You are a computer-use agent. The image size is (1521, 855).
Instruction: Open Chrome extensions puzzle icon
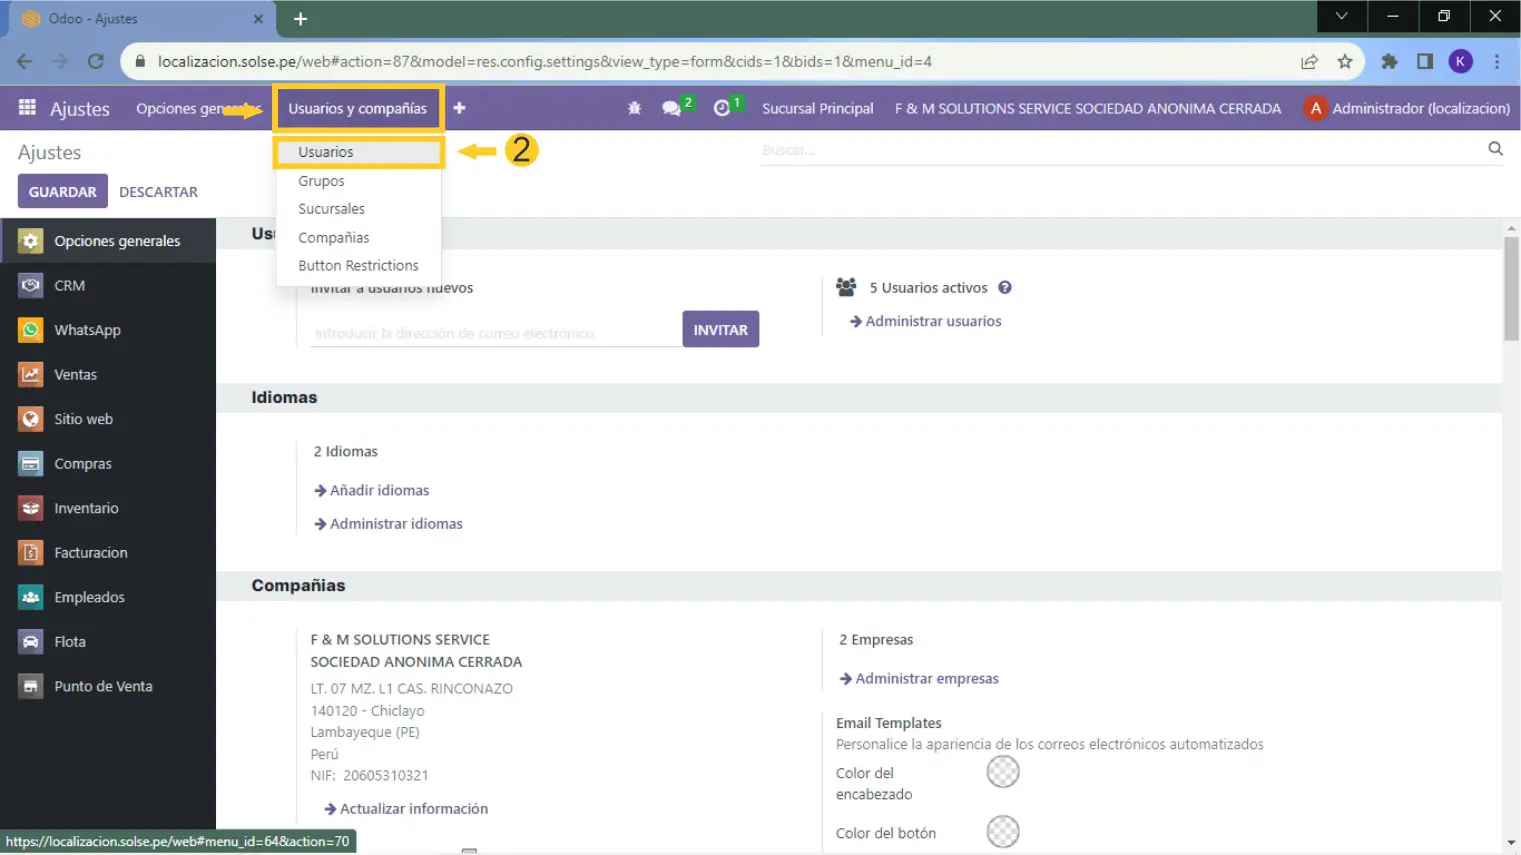click(x=1389, y=61)
